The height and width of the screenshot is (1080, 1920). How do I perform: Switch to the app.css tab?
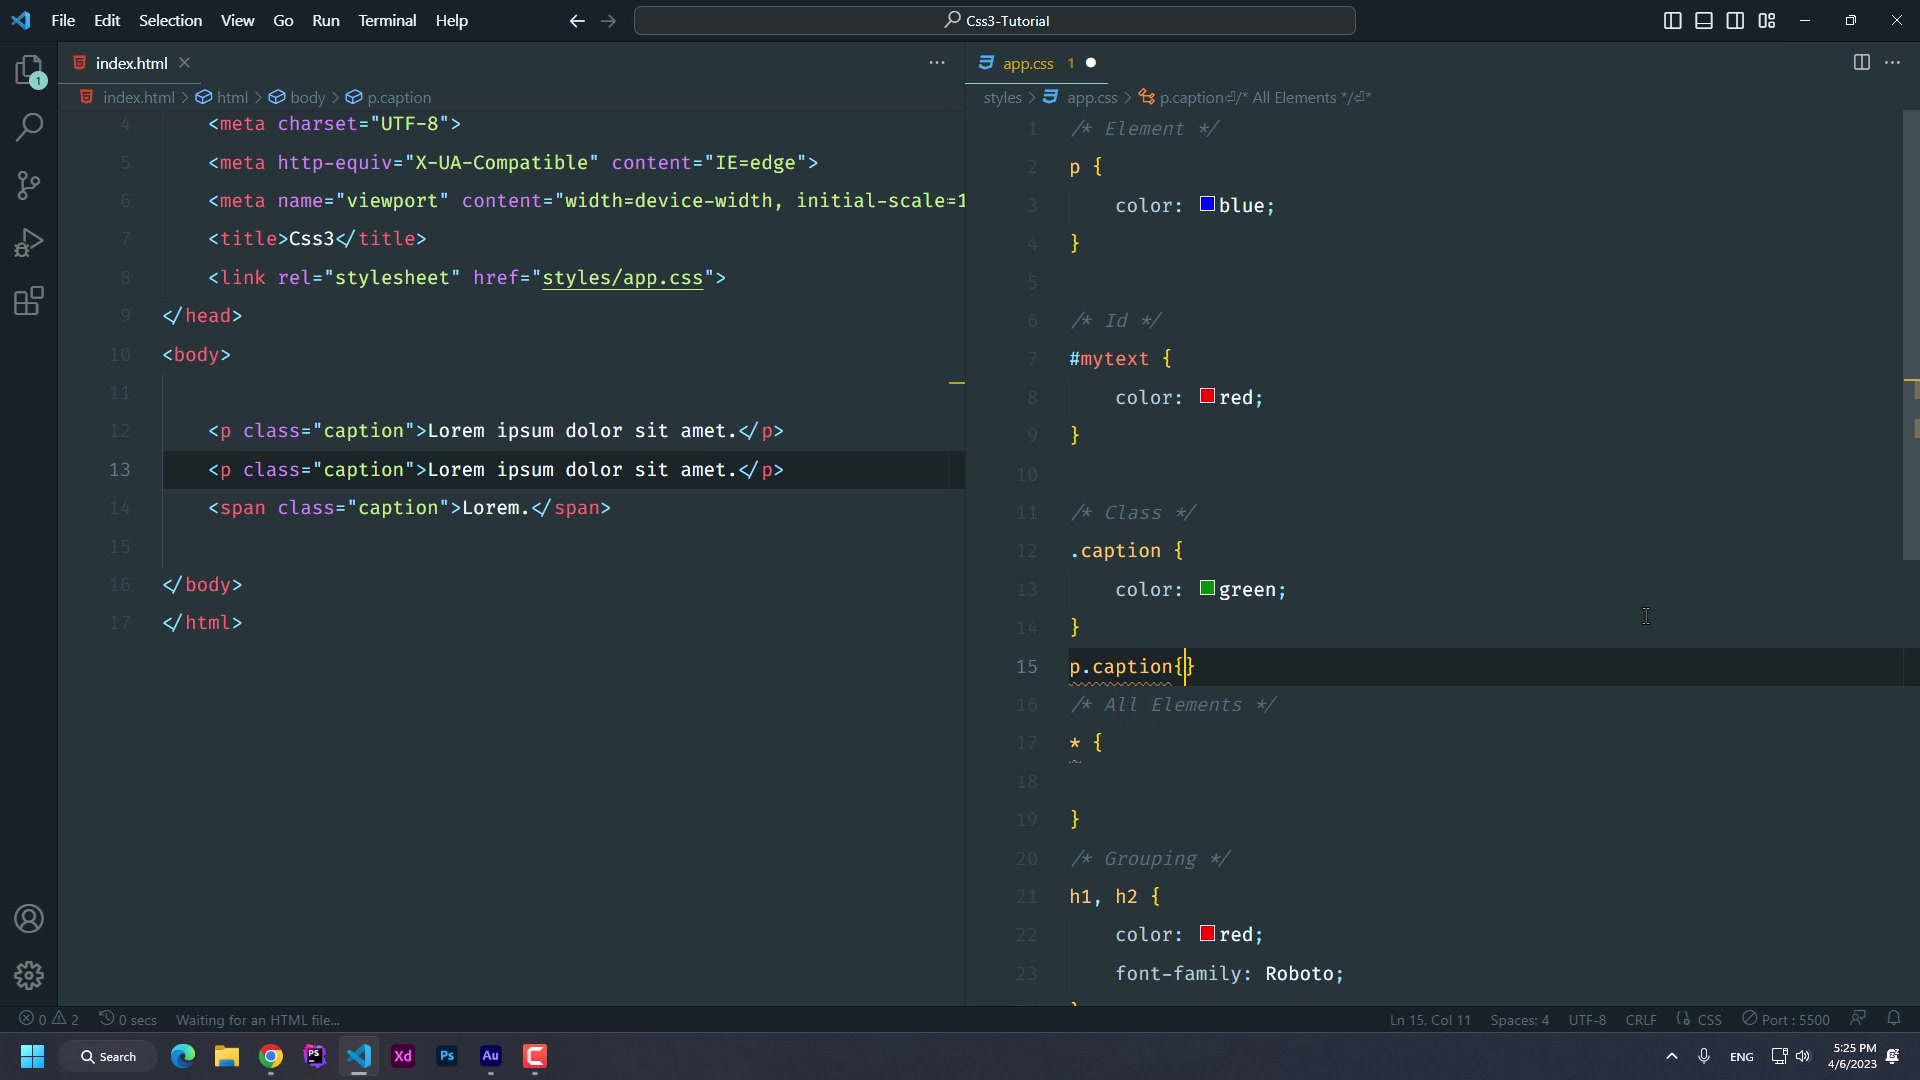1028,63
